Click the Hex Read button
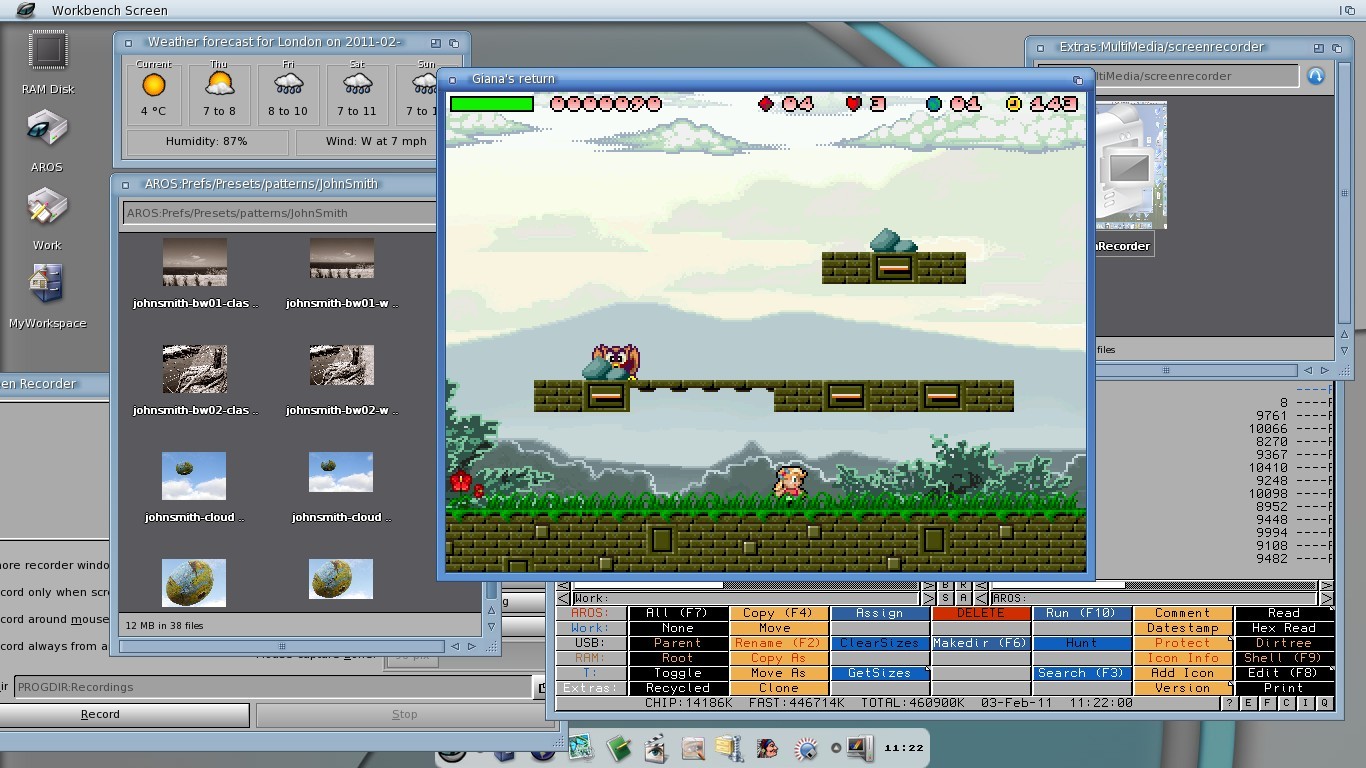The width and height of the screenshot is (1366, 768). tap(1284, 628)
